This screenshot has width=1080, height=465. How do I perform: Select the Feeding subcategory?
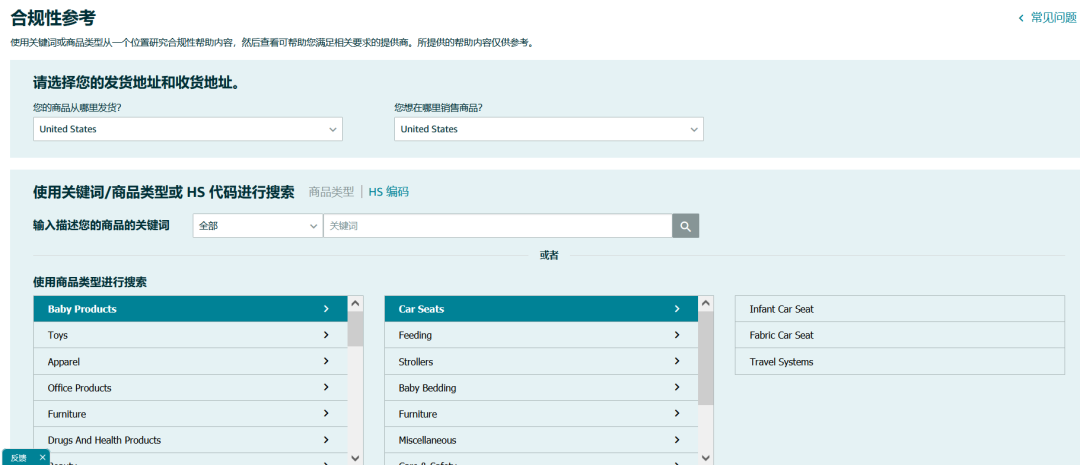click(541, 335)
